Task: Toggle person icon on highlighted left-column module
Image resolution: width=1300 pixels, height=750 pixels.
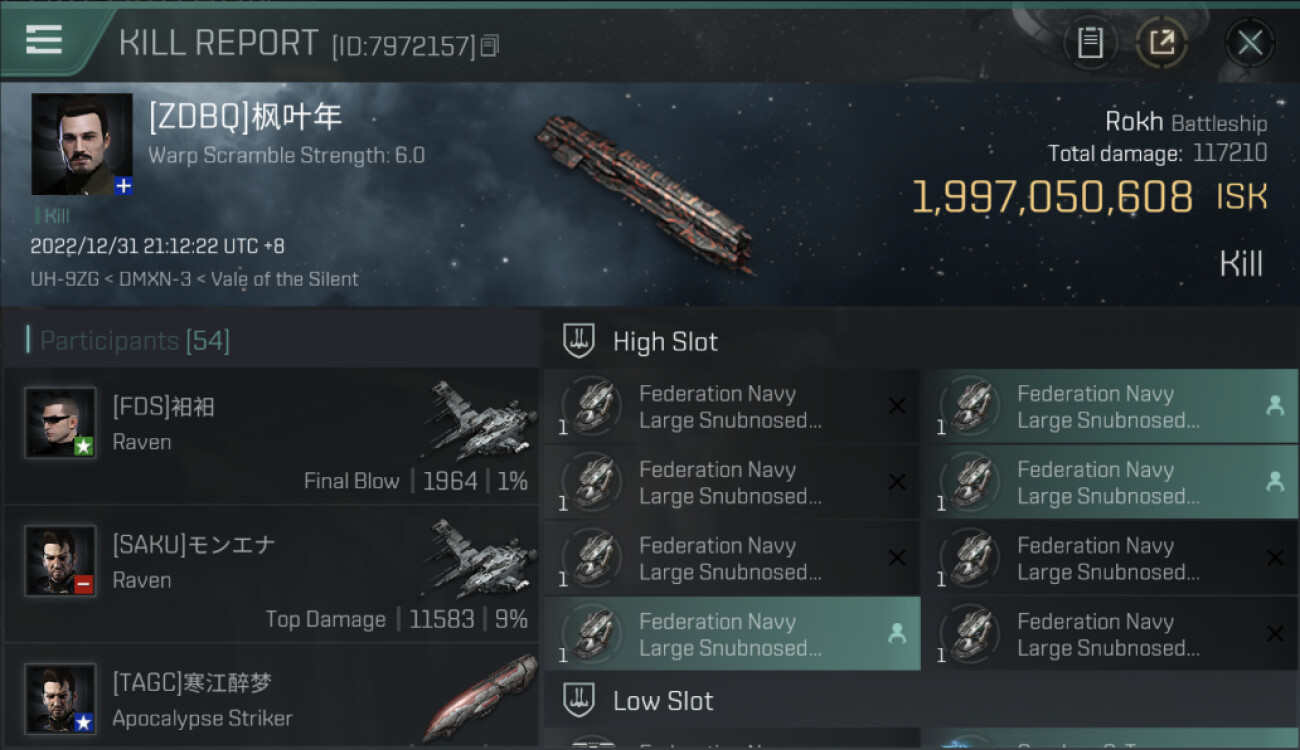Action: 897,634
